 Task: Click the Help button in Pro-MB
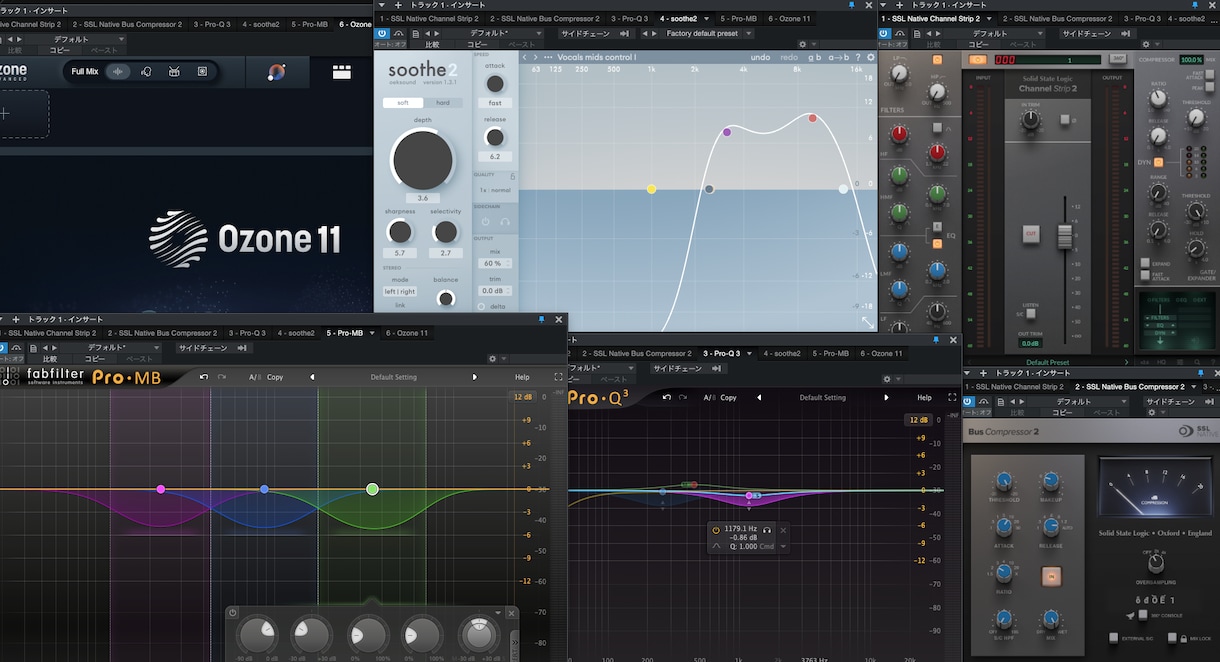(522, 377)
